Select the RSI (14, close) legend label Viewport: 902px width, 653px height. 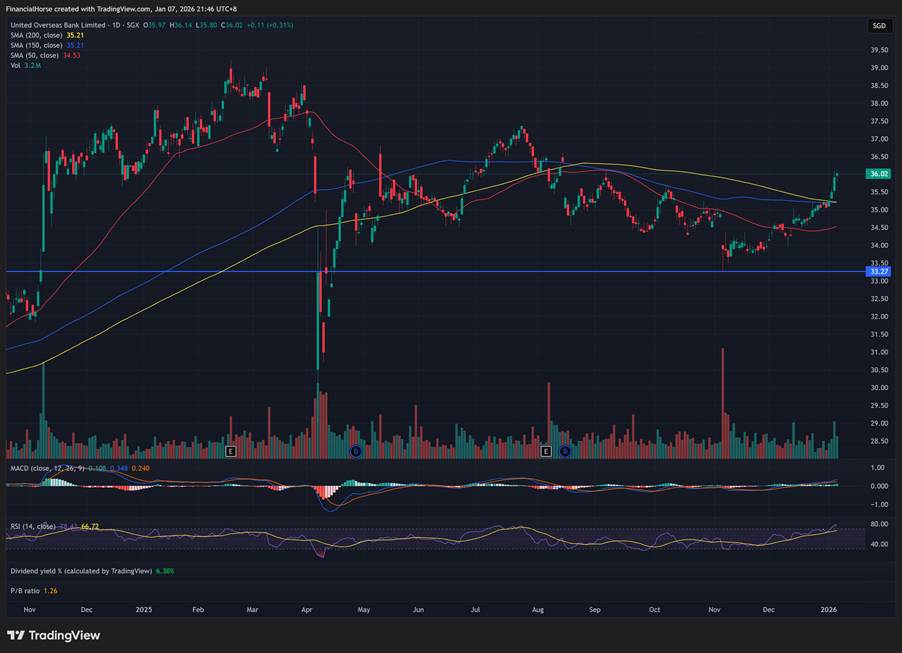[29, 526]
